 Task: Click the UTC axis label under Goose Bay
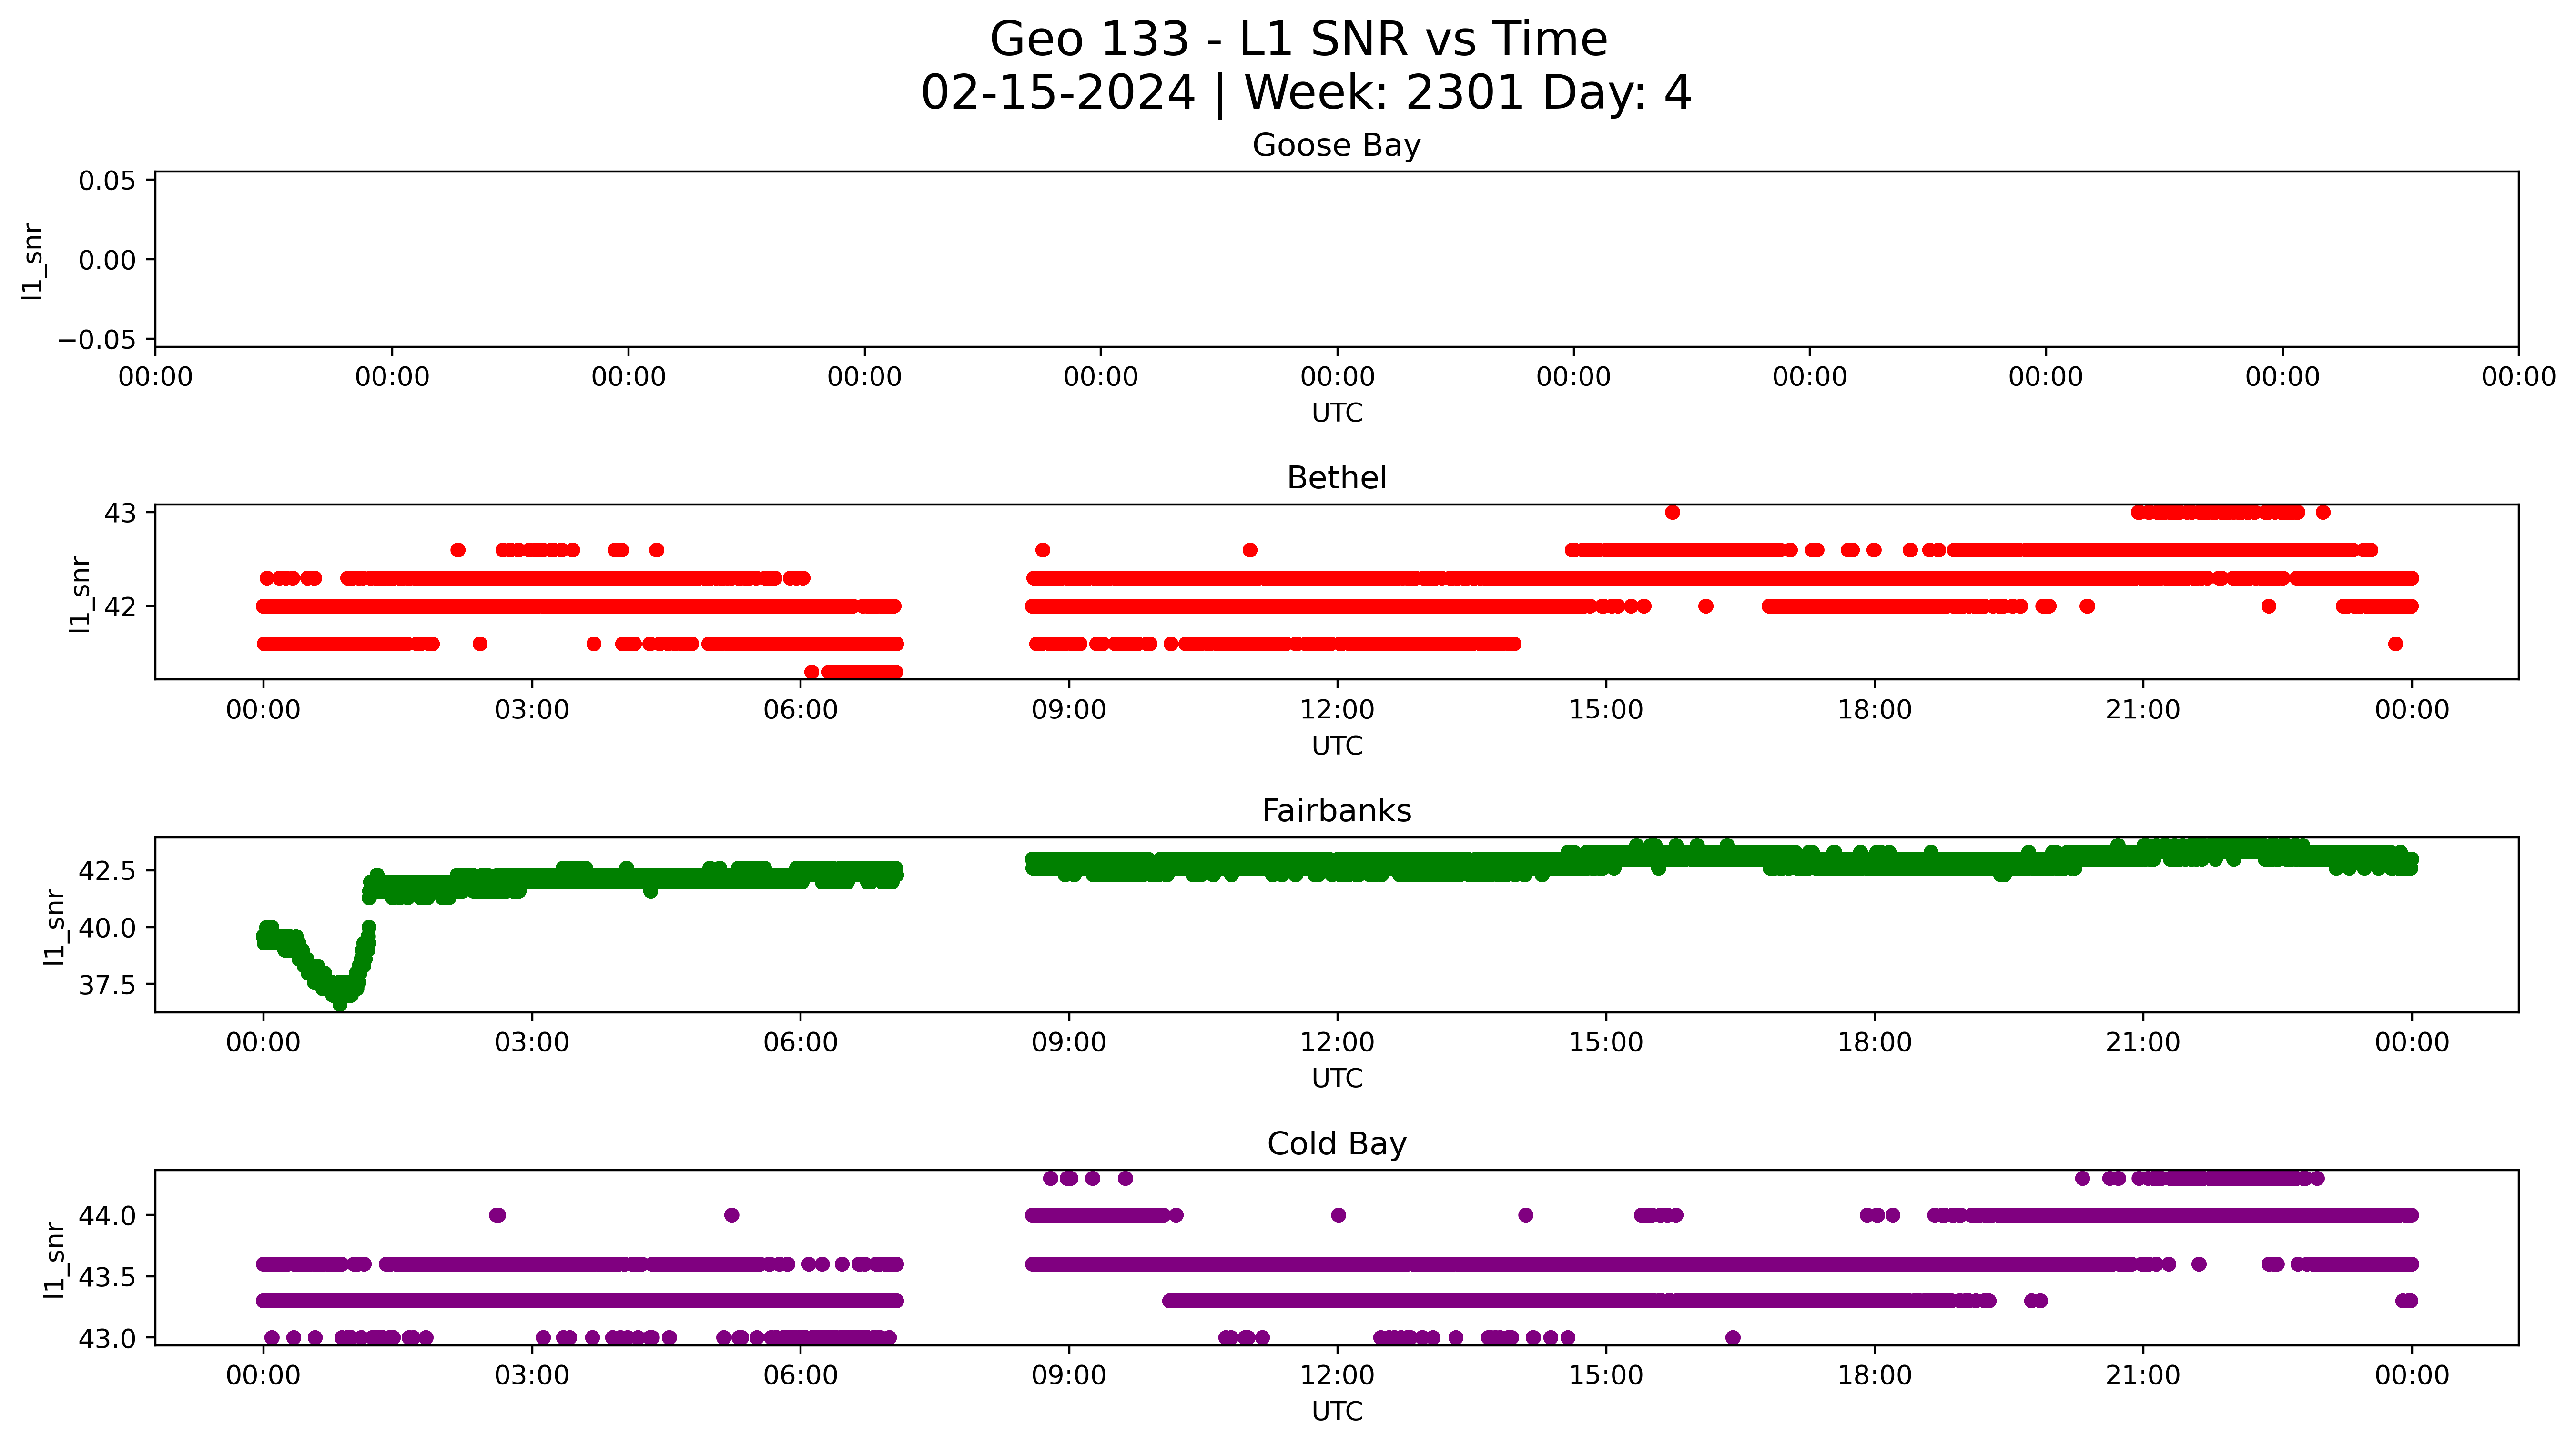pyautogui.click(x=1337, y=413)
